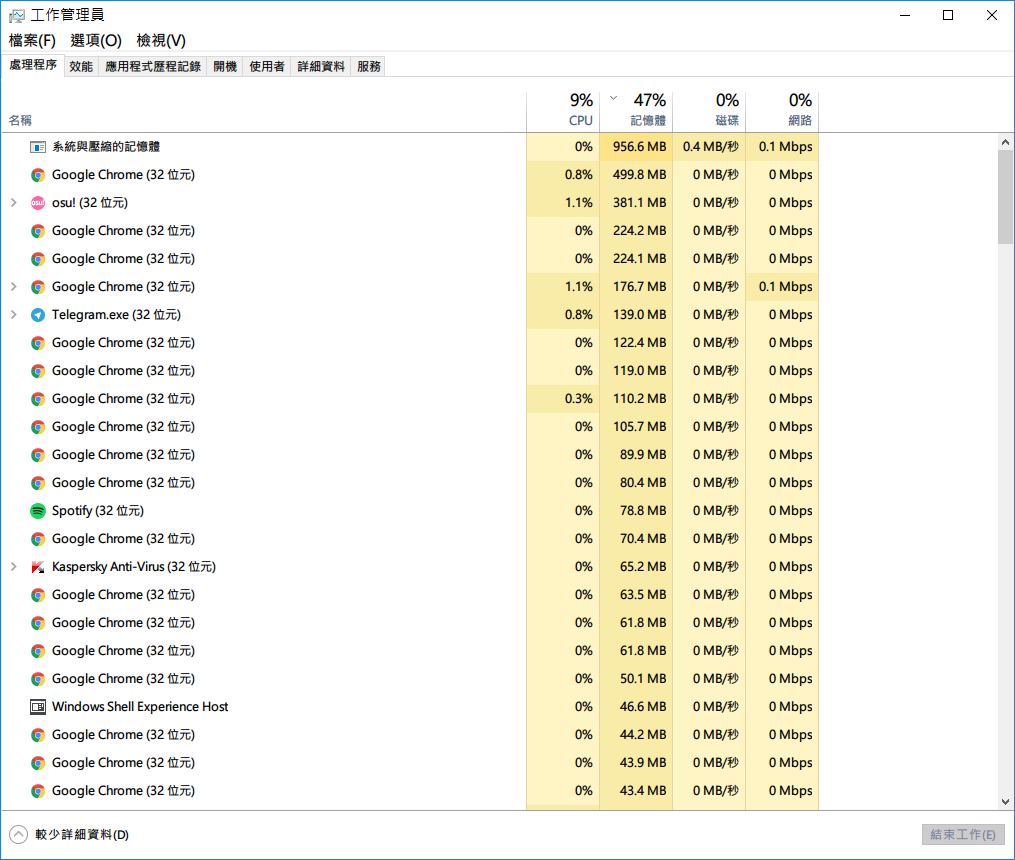Expand the Chrome group using 176.7 MB
1015x860 pixels.
[x=14, y=287]
